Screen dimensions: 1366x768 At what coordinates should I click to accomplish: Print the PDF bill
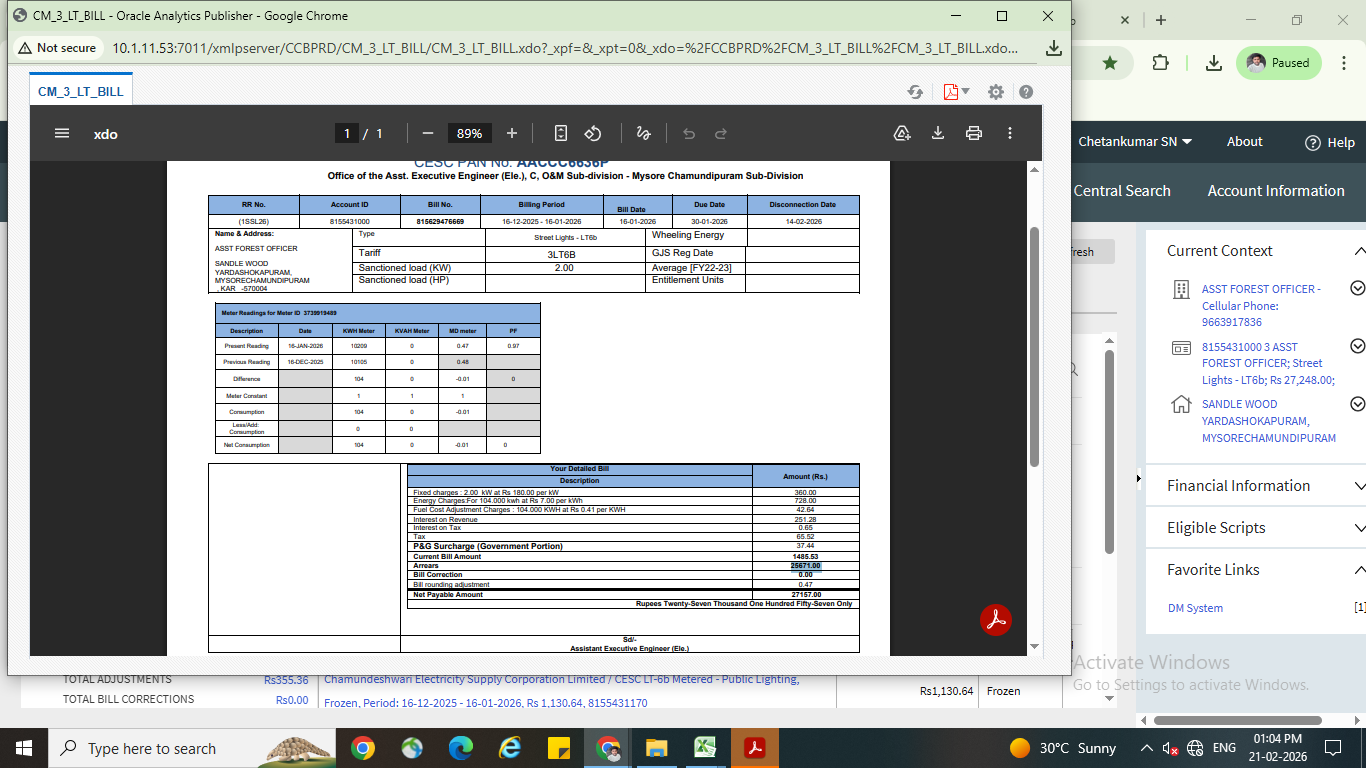click(974, 133)
